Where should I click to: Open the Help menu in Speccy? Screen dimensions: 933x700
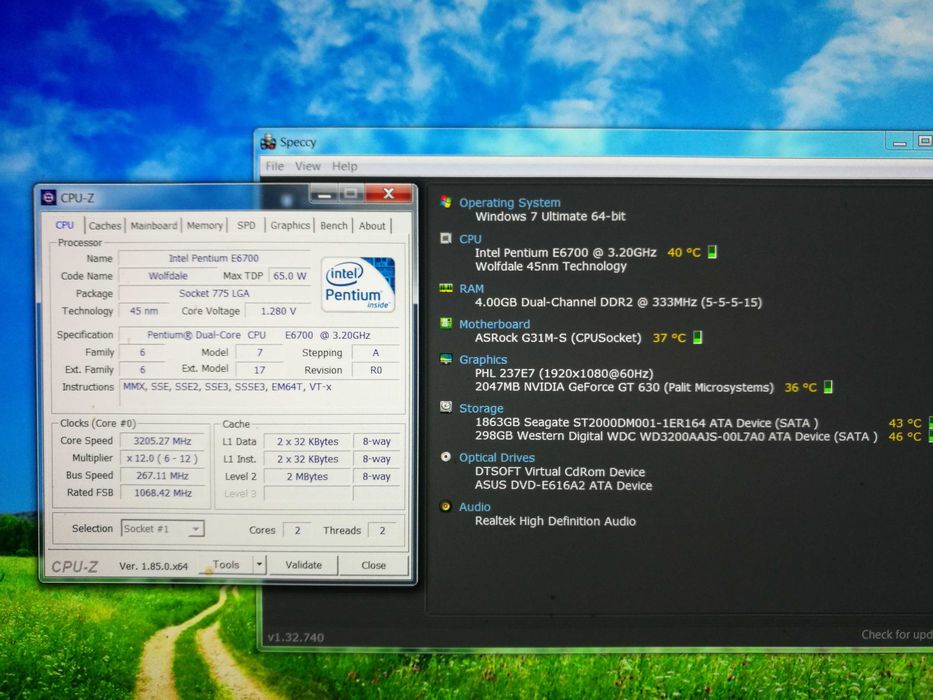(345, 166)
